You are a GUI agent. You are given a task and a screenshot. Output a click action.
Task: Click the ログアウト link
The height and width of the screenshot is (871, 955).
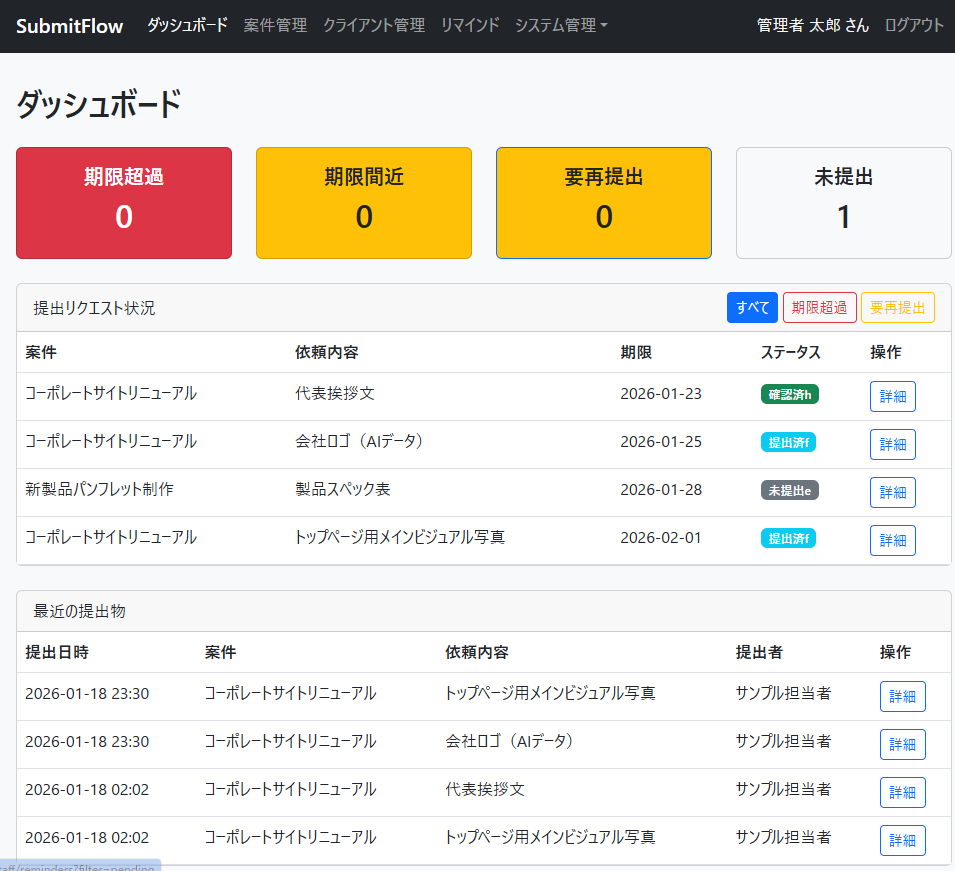pos(914,25)
